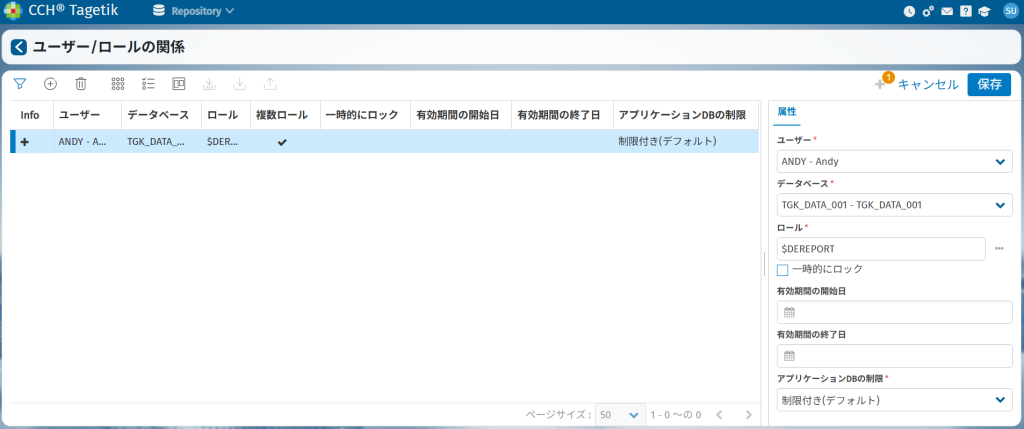
Task: Select the 属性 tab
Action: [787, 112]
